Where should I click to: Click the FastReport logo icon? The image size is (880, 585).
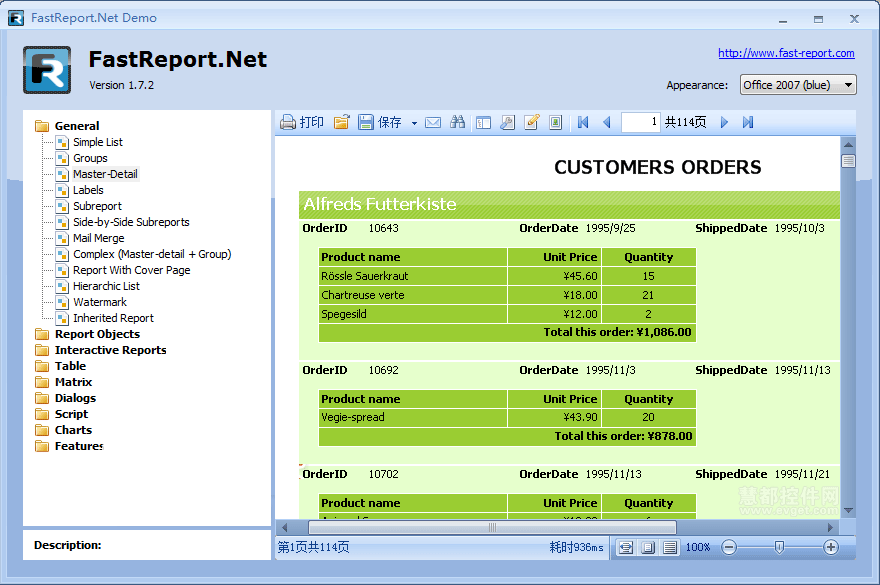[x=47, y=70]
